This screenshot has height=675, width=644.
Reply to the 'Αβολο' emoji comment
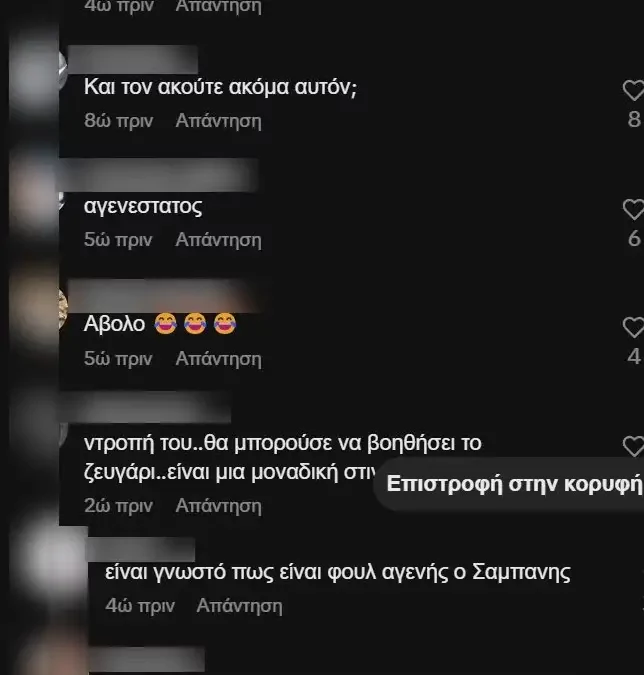pos(218,359)
